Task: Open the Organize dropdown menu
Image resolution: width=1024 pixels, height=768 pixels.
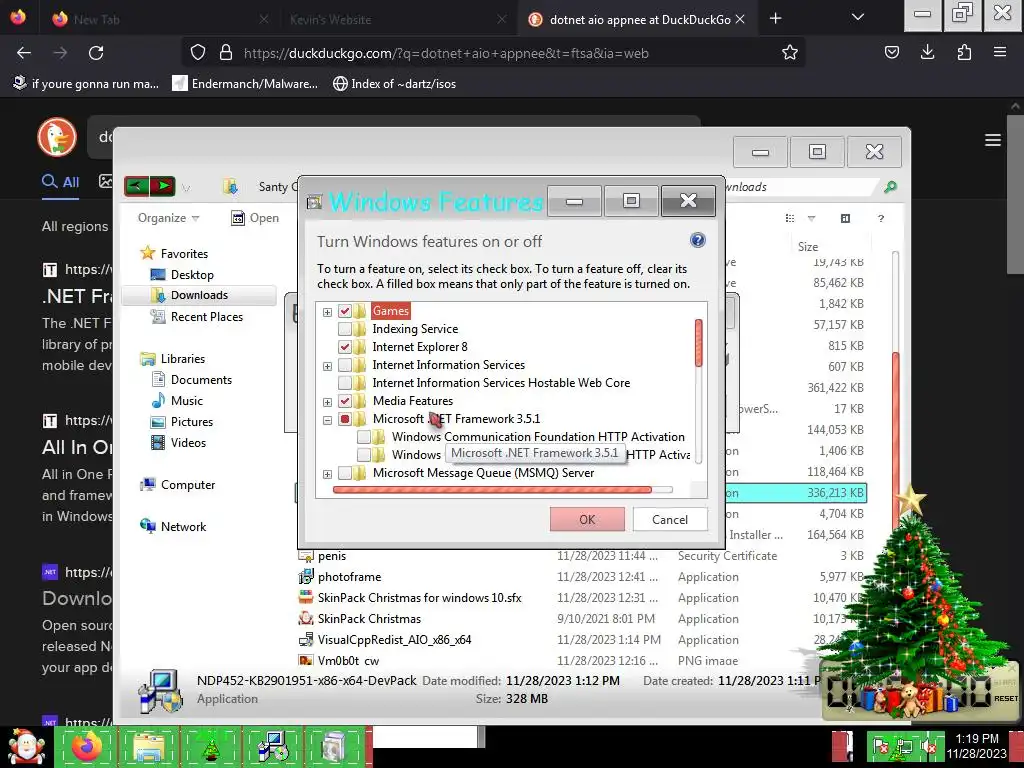Action: coord(168,218)
